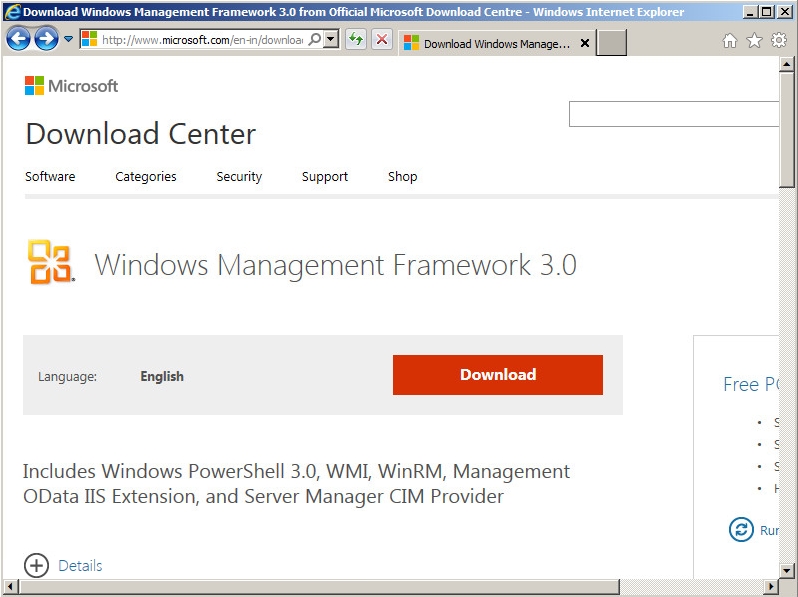Click the Windows Management Framework 3.0 title
798x597 pixels.
[x=335, y=265]
